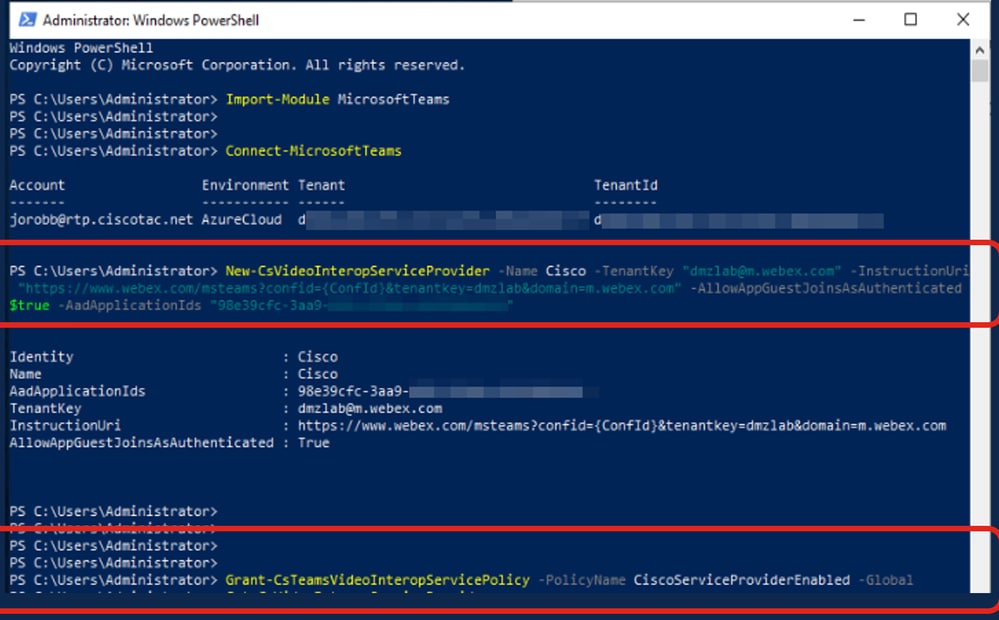Click the 'Grant-CsTeamsVideoInteropServicePolicy' cmdlet text
The width and height of the screenshot is (999, 620).
(x=377, y=580)
